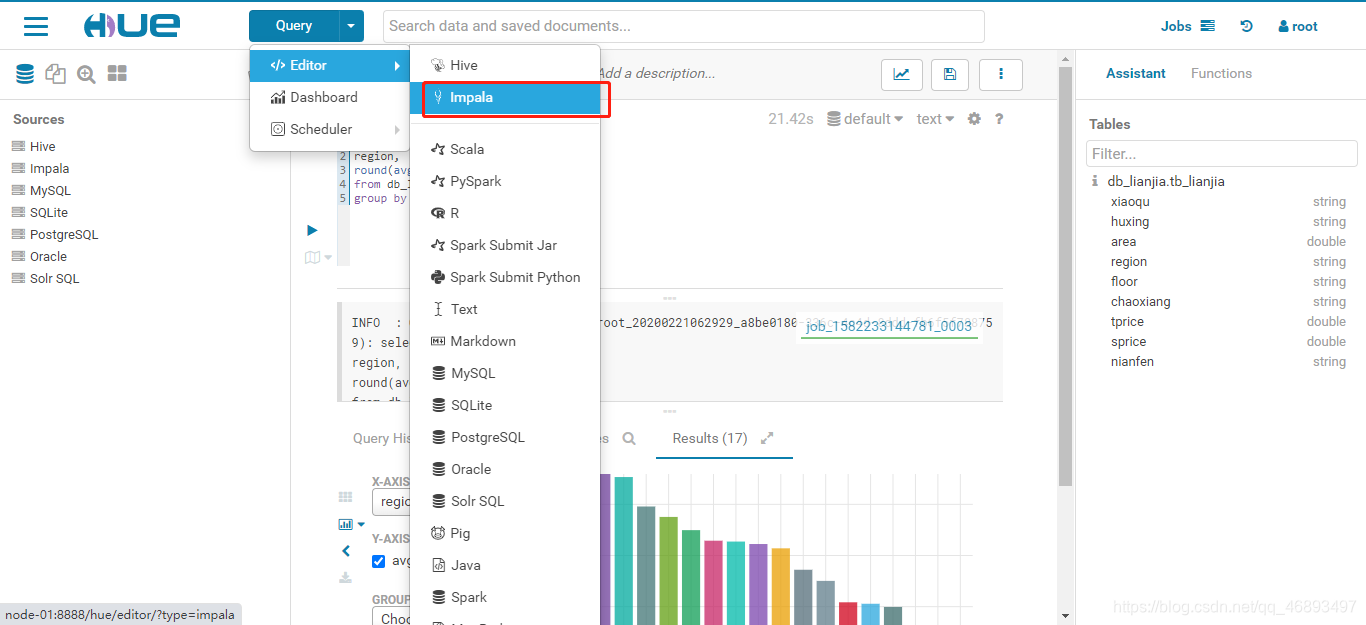Collapse chart settings with the left chevron
The width and height of the screenshot is (1366, 625).
(x=346, y=550)
